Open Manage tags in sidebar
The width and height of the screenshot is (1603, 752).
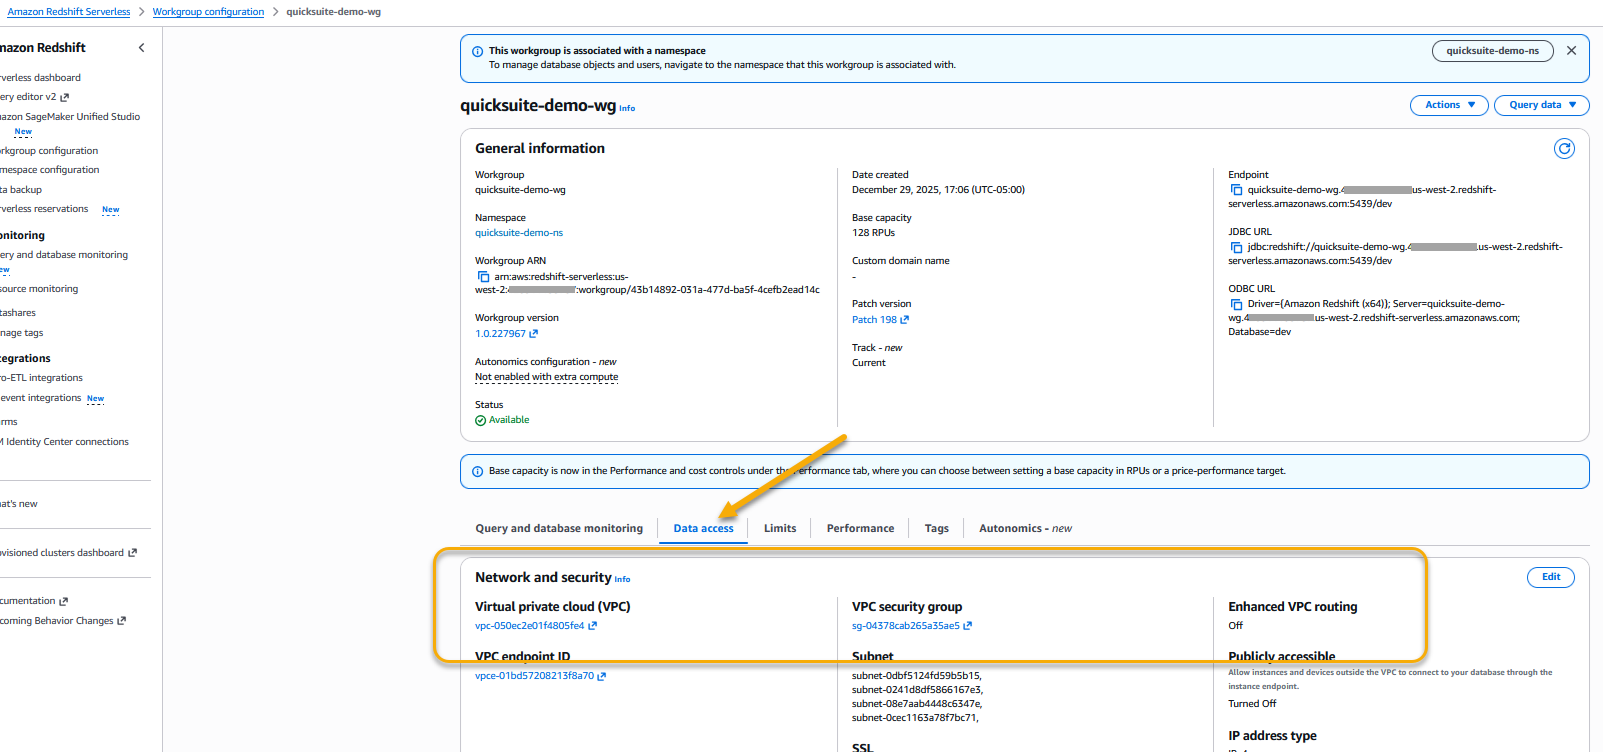pyautogui.click(x=22, y=333)
